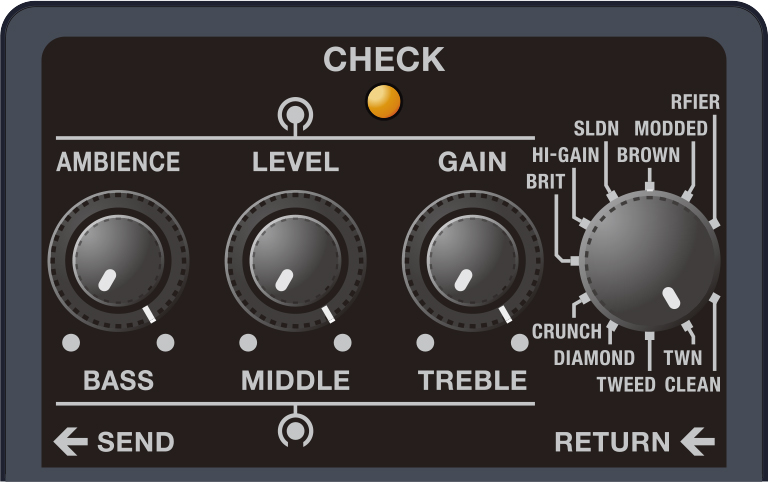The image size is (769, 482).
Task: Select the CLEAN amp type label
Action: (692, 384)
